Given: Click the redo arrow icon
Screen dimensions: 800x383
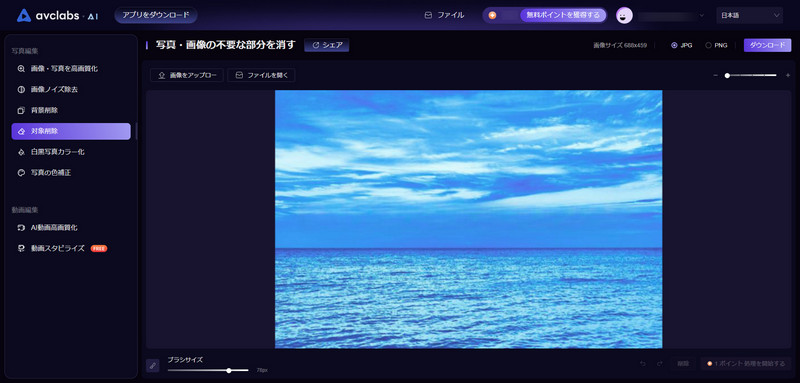Looking at the screenshot, I should point(659,364).
